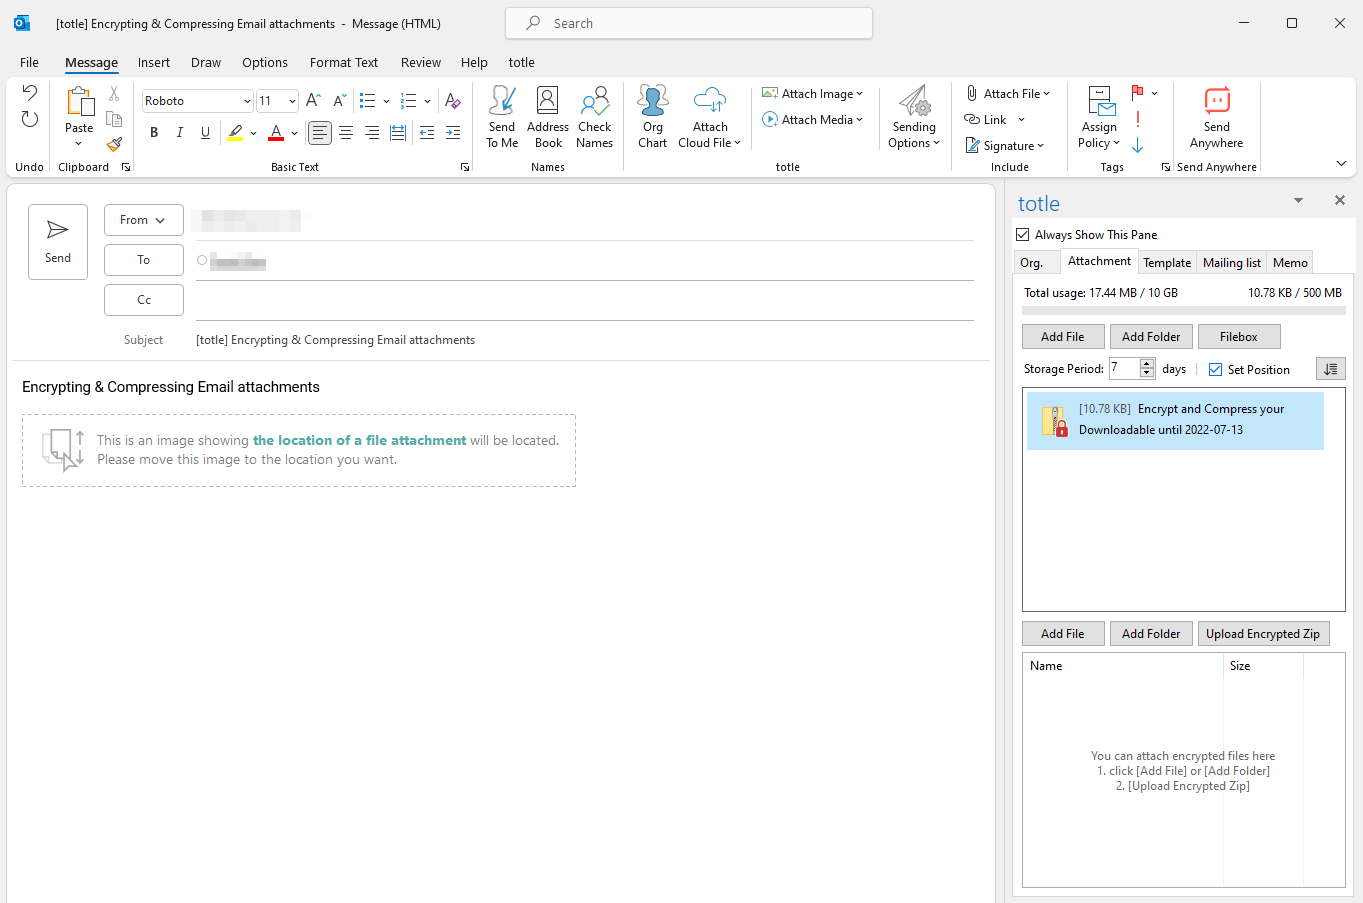Uncheck Always Show This Pane
The height and width of the screenshot is (903, 1363).
pos(1023,235)
